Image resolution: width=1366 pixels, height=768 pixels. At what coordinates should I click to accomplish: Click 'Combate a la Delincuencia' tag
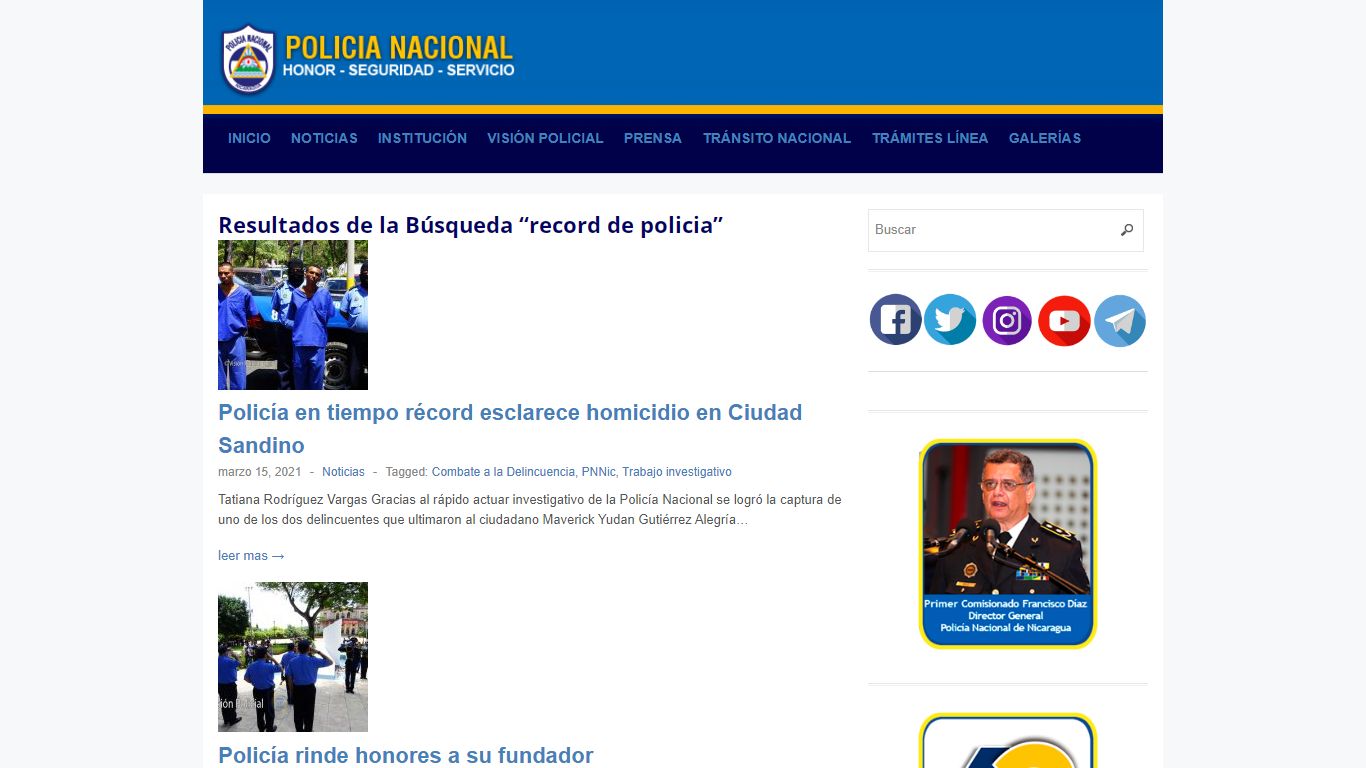pyautogui.click(x=503, y=472)
